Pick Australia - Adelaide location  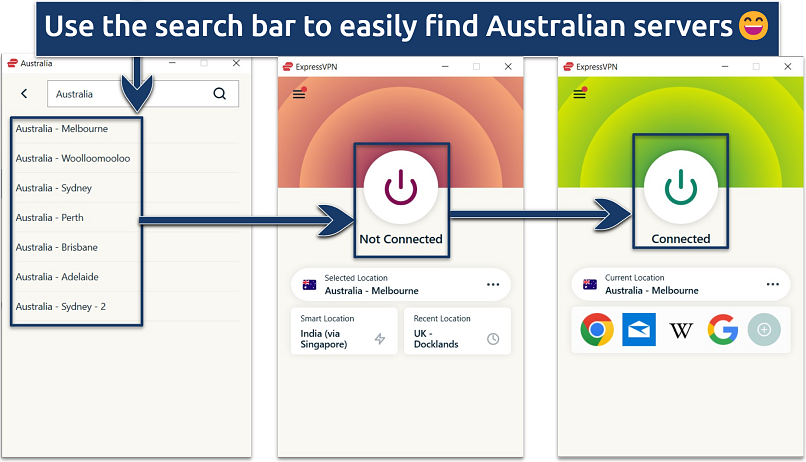(57, 277)
